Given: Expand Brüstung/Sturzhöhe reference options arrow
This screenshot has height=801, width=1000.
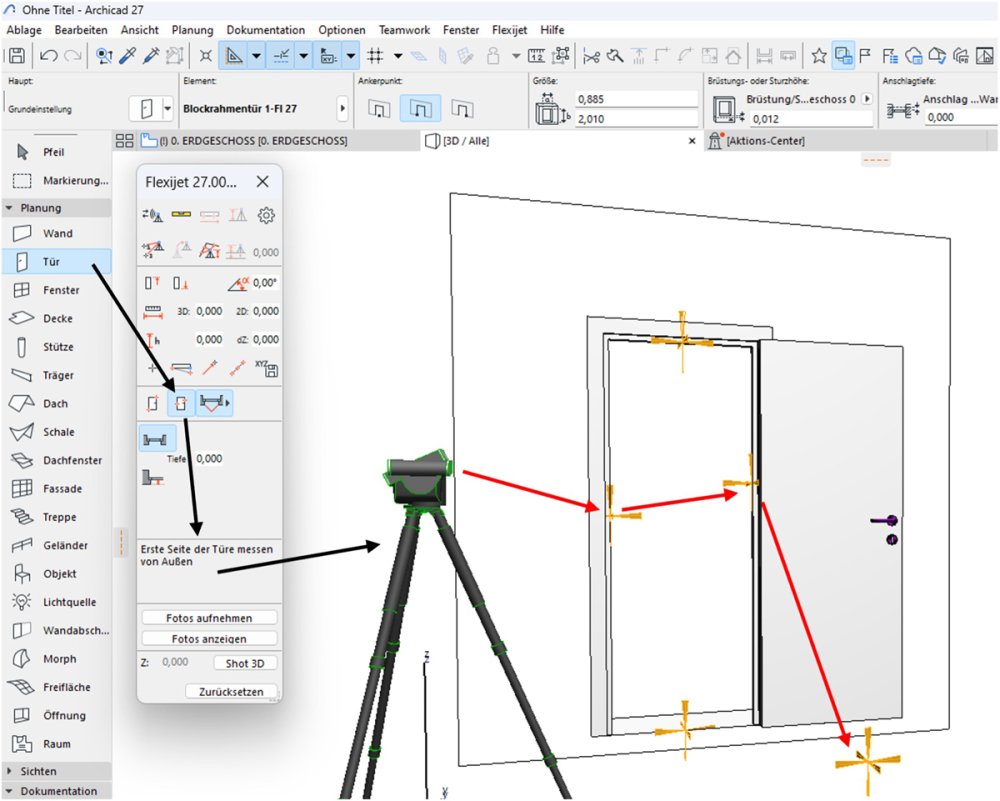Looking at the screenshot, I should 867,99.
